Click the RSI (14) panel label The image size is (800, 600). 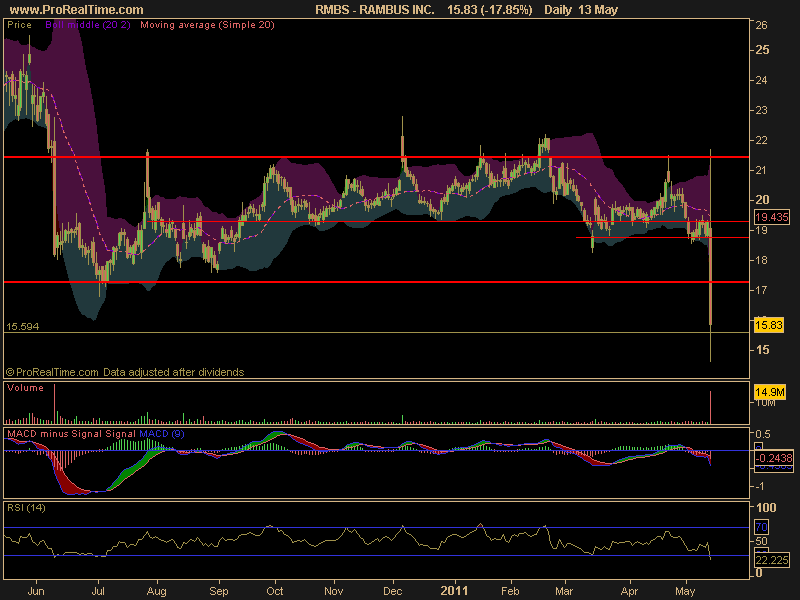(26, 507)
